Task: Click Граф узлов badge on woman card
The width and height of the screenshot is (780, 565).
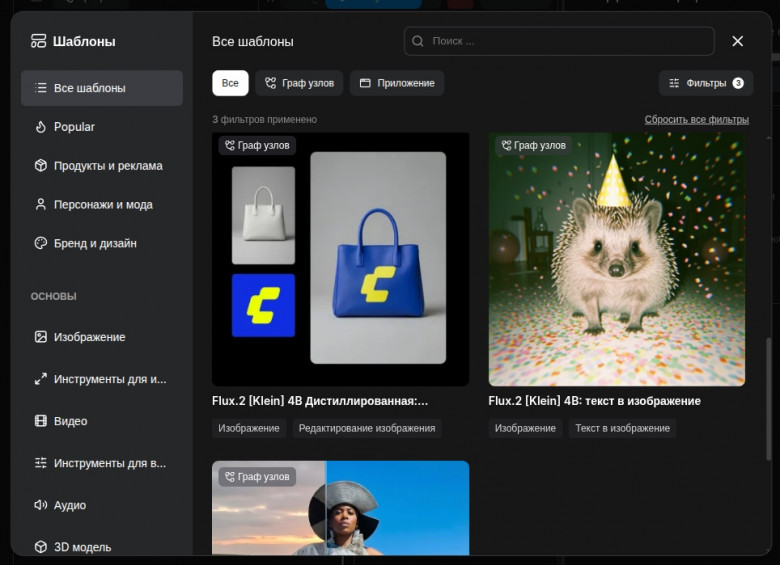Action: pos(257,476)
